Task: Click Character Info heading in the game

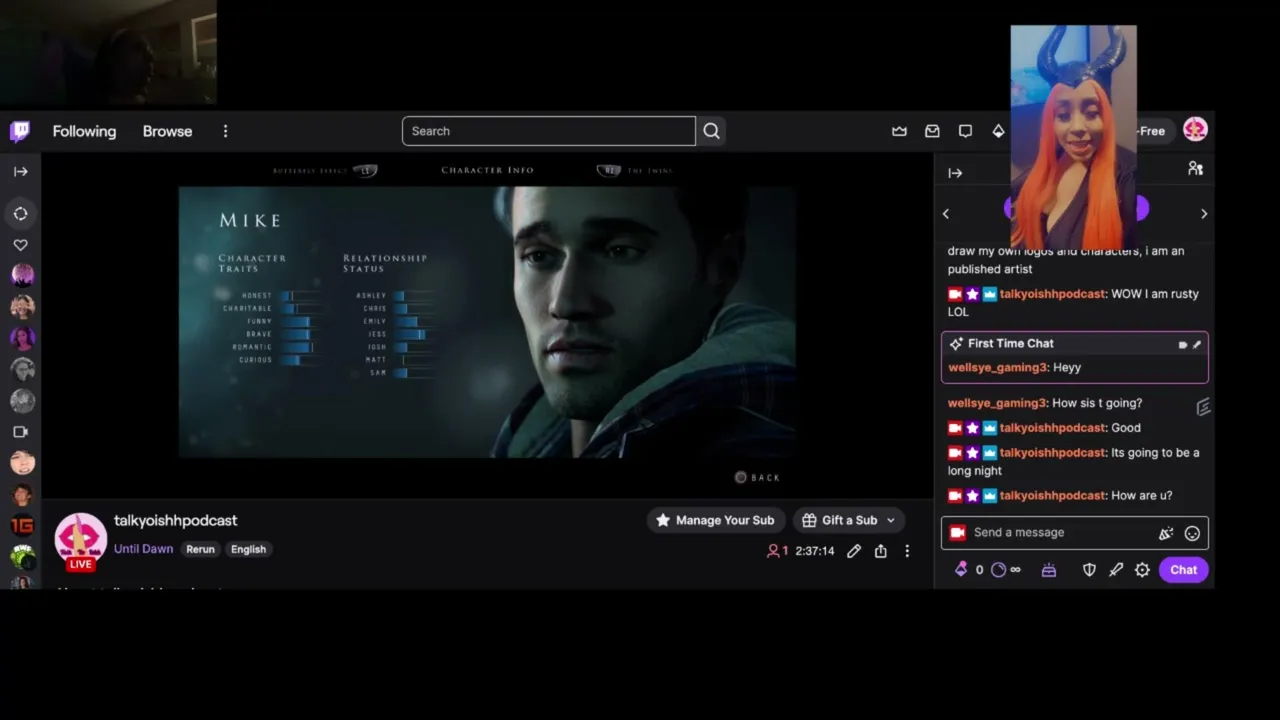Action: point(487,170)
